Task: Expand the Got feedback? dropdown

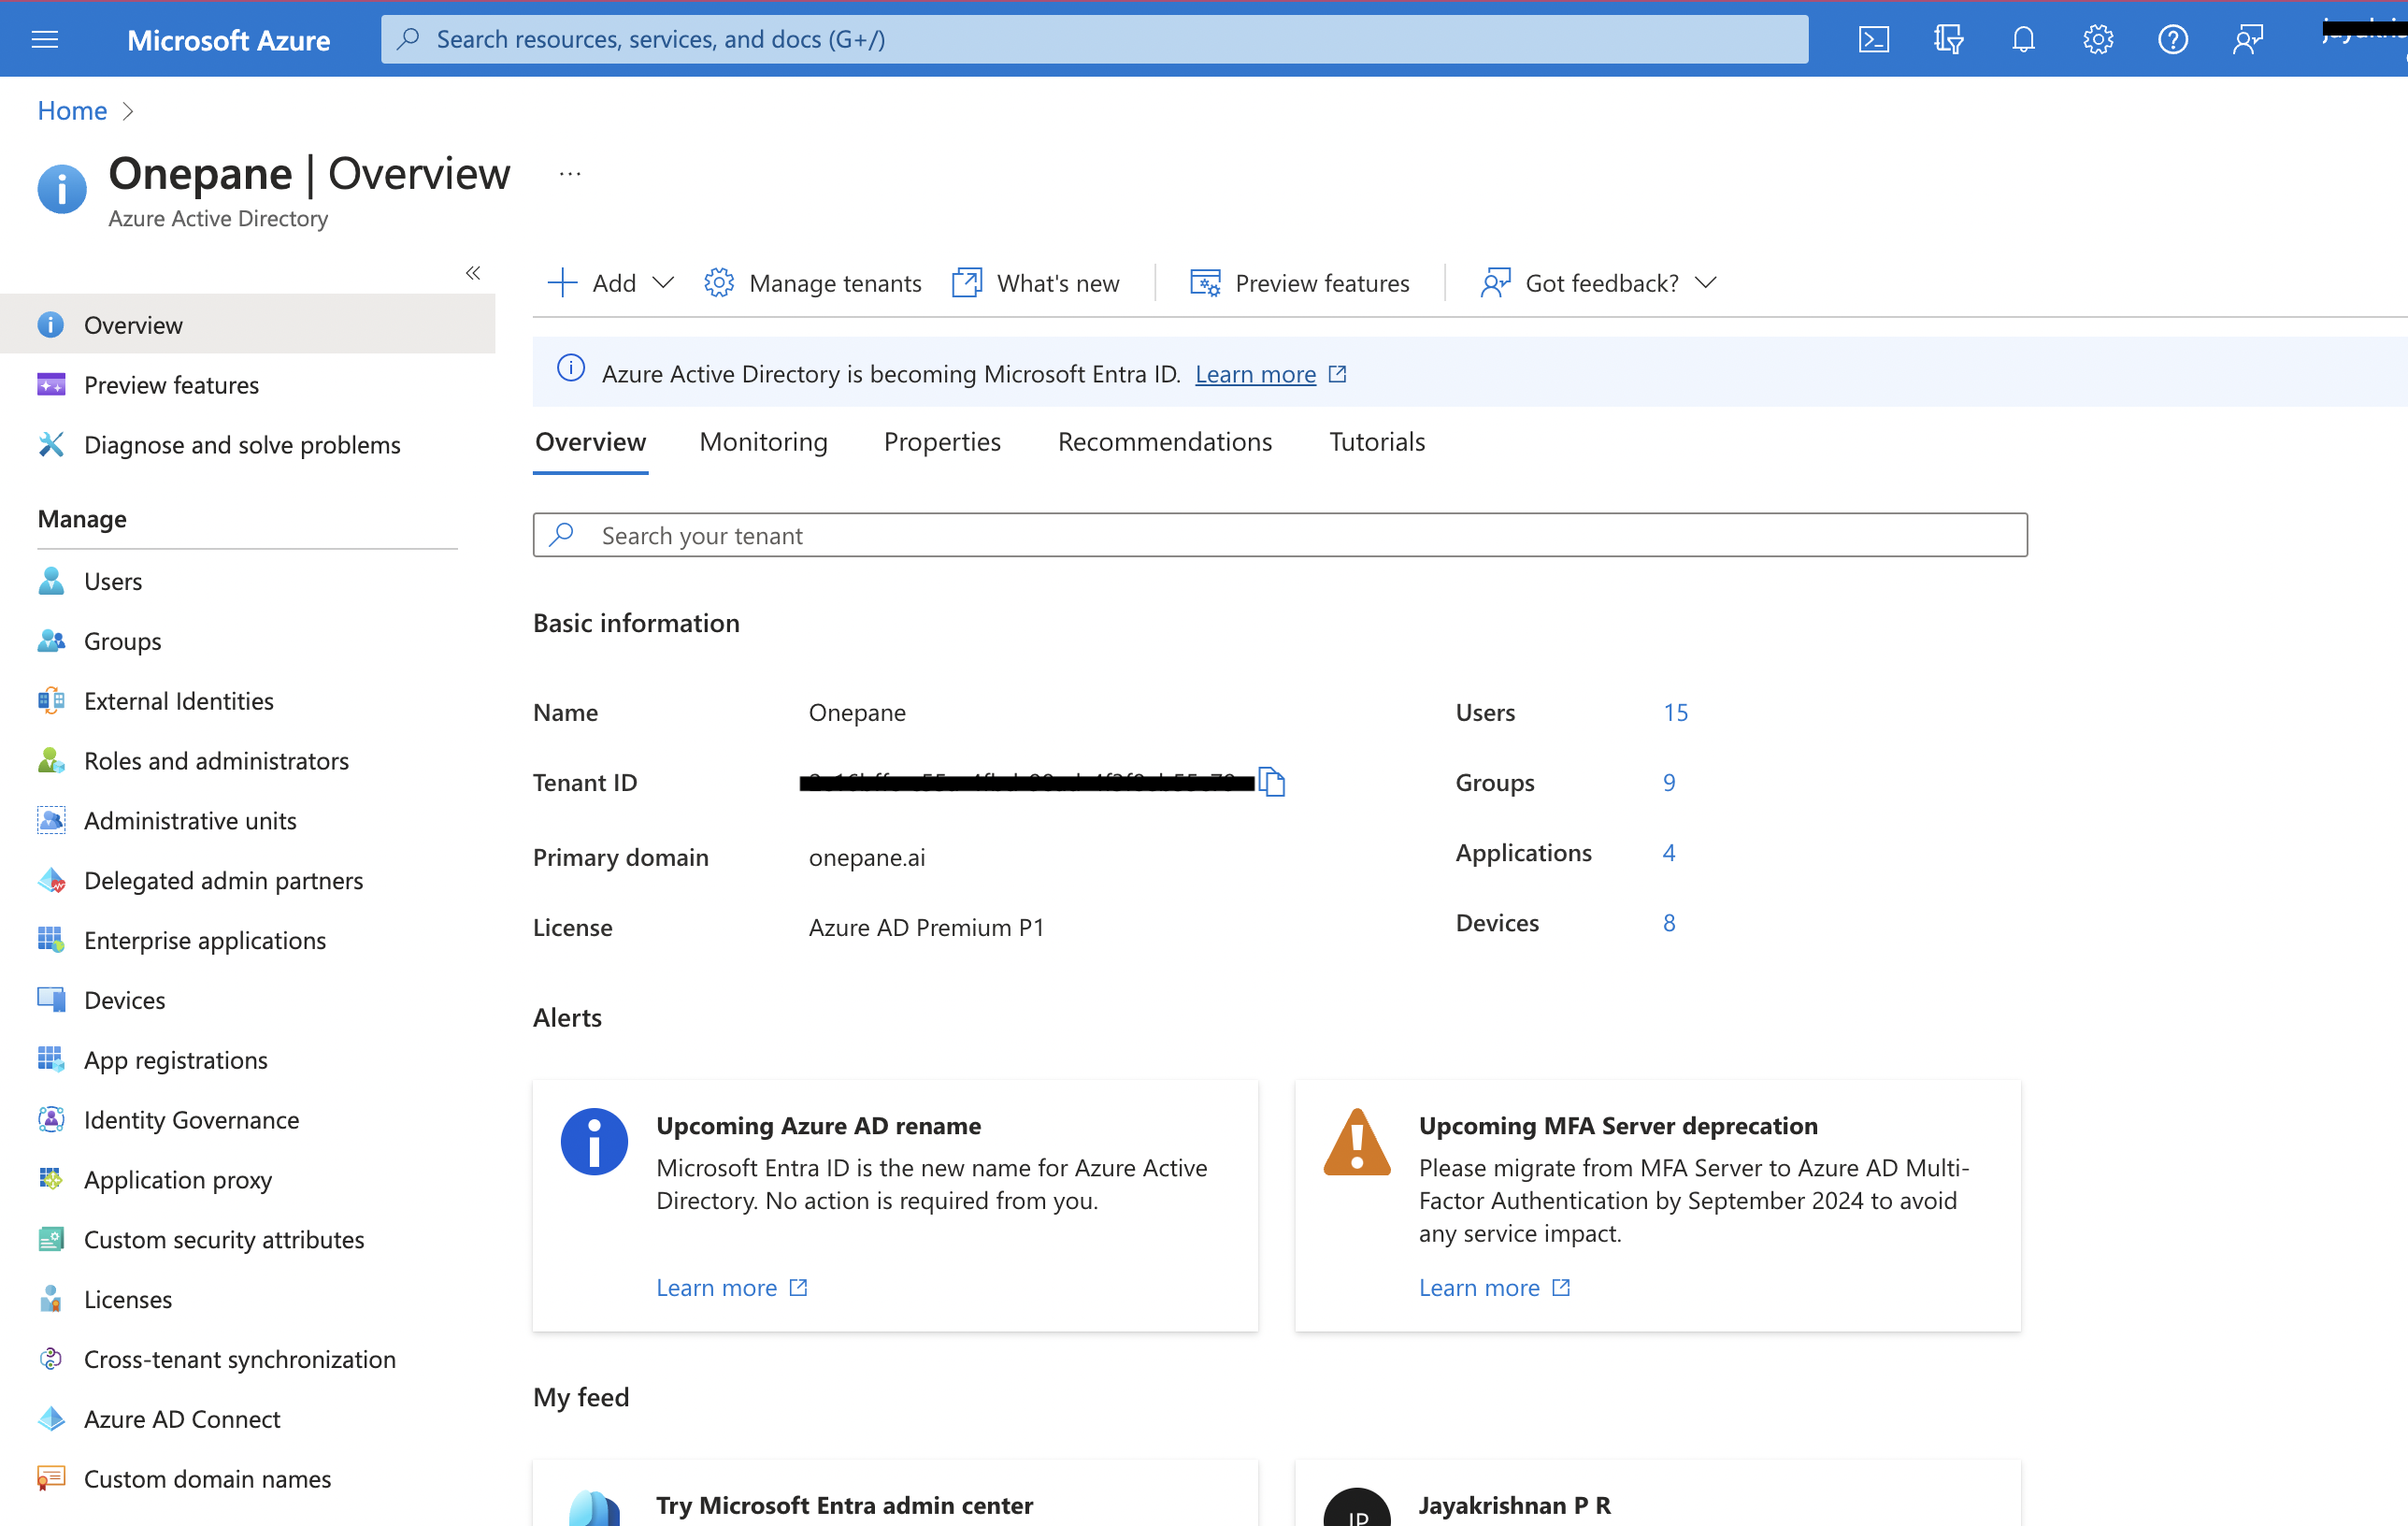Action: [1599, 283]
